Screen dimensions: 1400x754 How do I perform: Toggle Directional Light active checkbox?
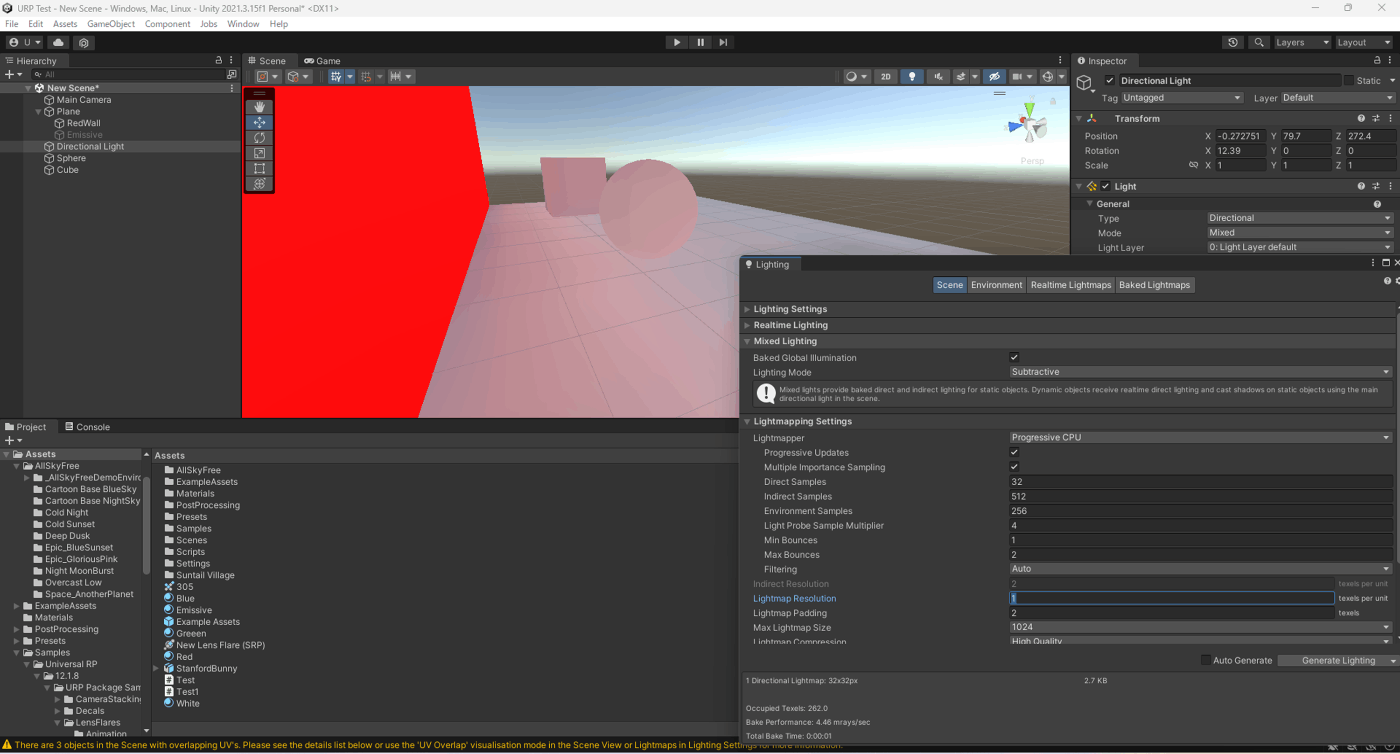click(1110, 80)
